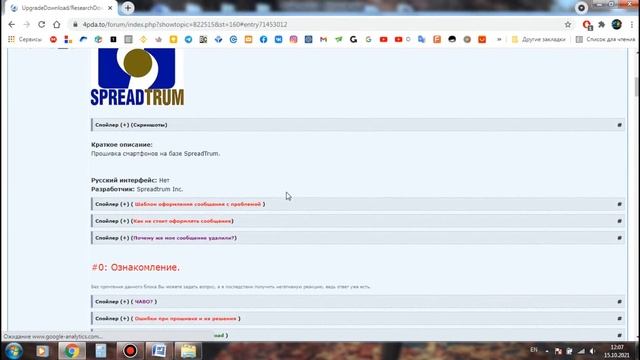Open the first YouTube bookmark
Screen dimensions: 640x360
383,39
